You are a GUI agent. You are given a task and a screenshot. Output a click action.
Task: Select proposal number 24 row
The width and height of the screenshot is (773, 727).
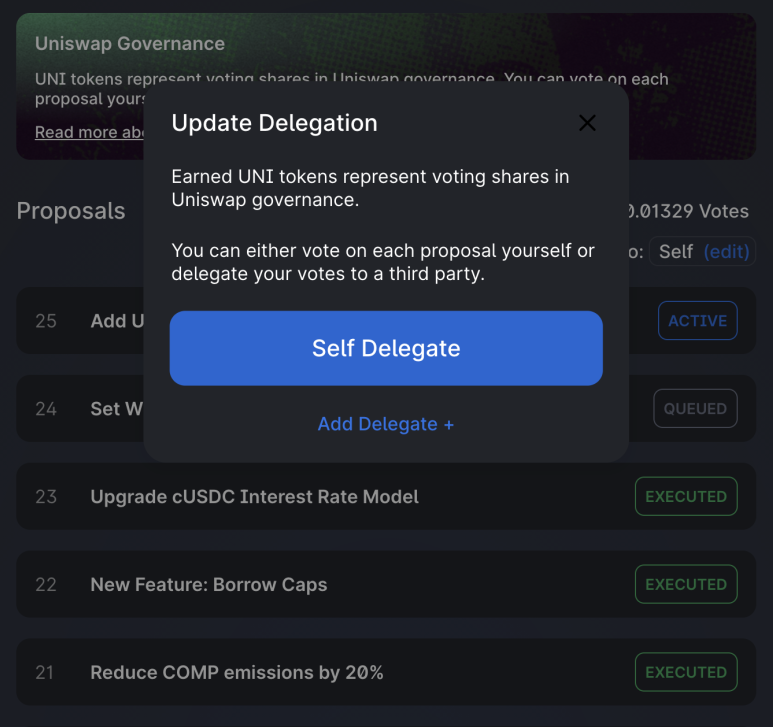coord(80,409)
